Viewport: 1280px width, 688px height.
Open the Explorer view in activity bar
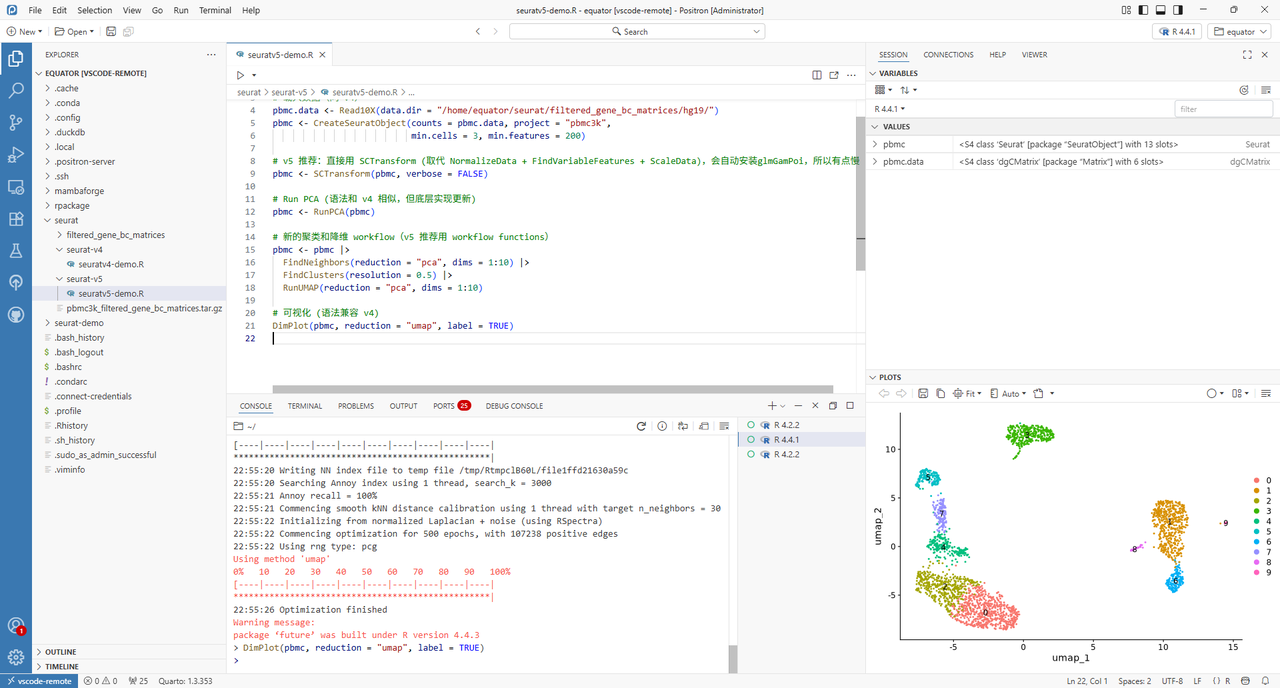click(16, 59)
